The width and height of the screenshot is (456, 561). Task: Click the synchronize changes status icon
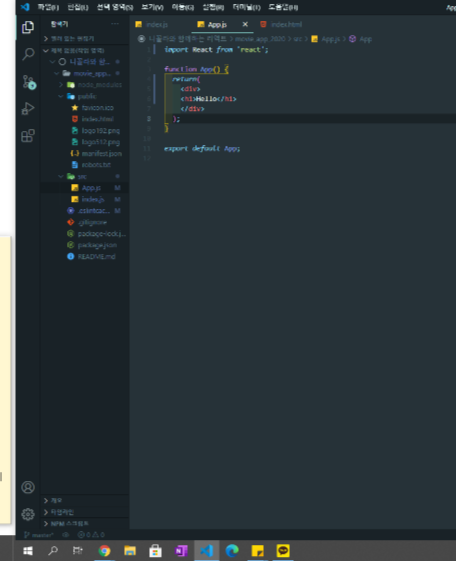click(x=65, y=535)
